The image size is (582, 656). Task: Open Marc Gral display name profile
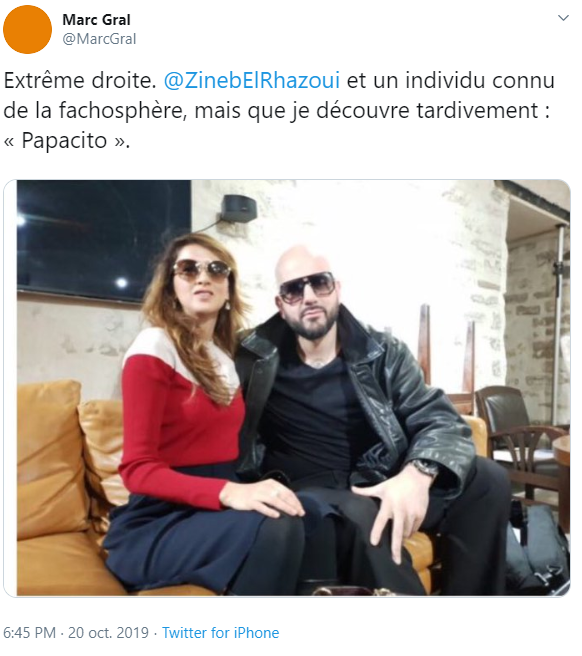coord(96,20)
